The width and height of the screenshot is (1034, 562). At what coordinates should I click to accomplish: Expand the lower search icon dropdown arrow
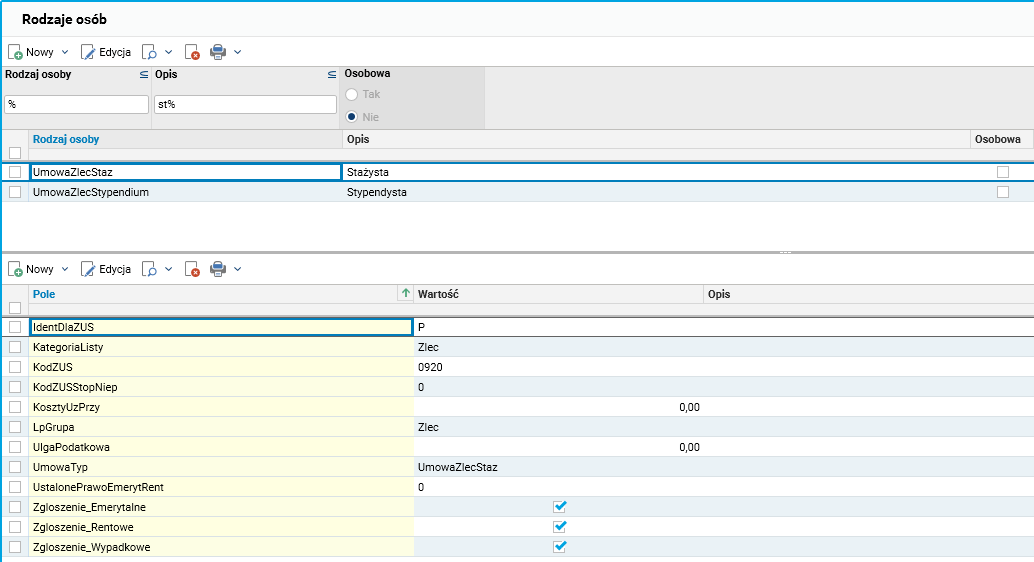pos(168,269)
